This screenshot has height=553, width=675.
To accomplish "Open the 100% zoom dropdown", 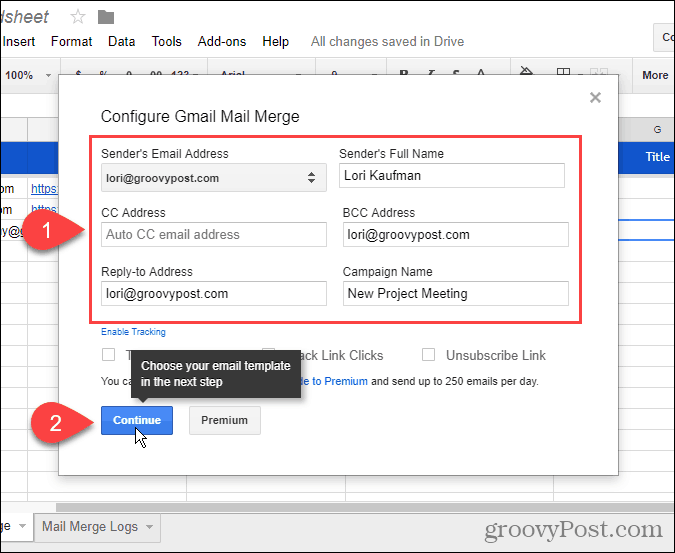I will point(28,75).
